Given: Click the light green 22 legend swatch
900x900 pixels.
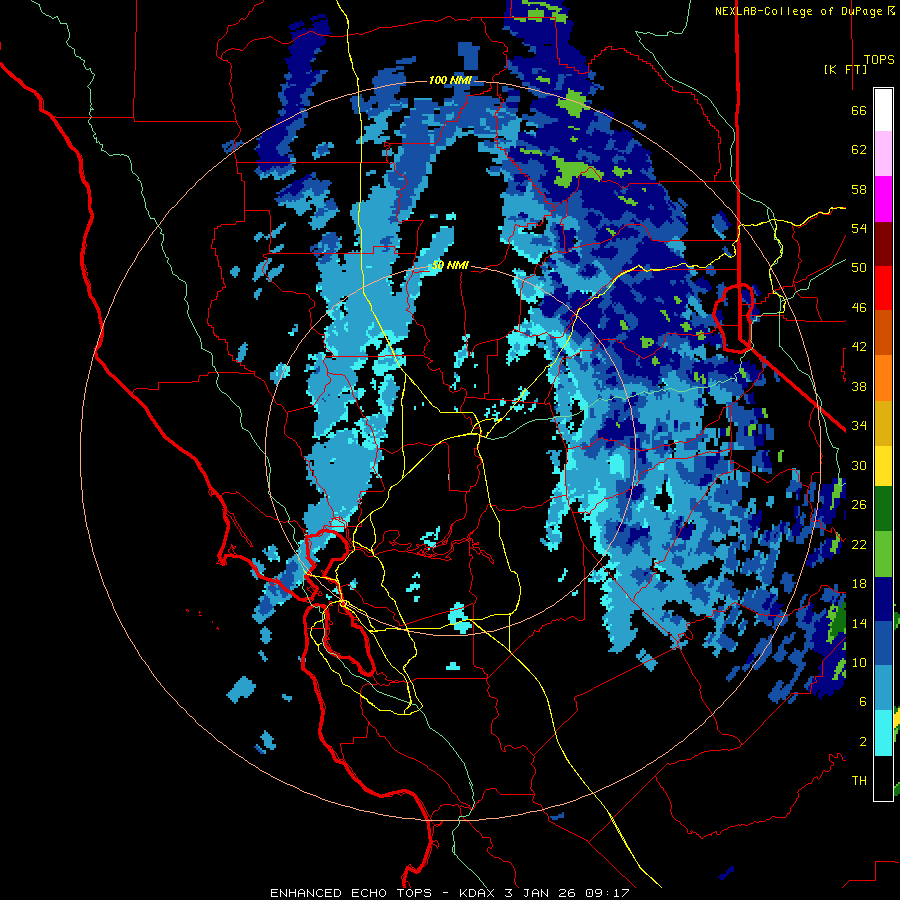Looking at the screenshot, I should coord(883,554).
